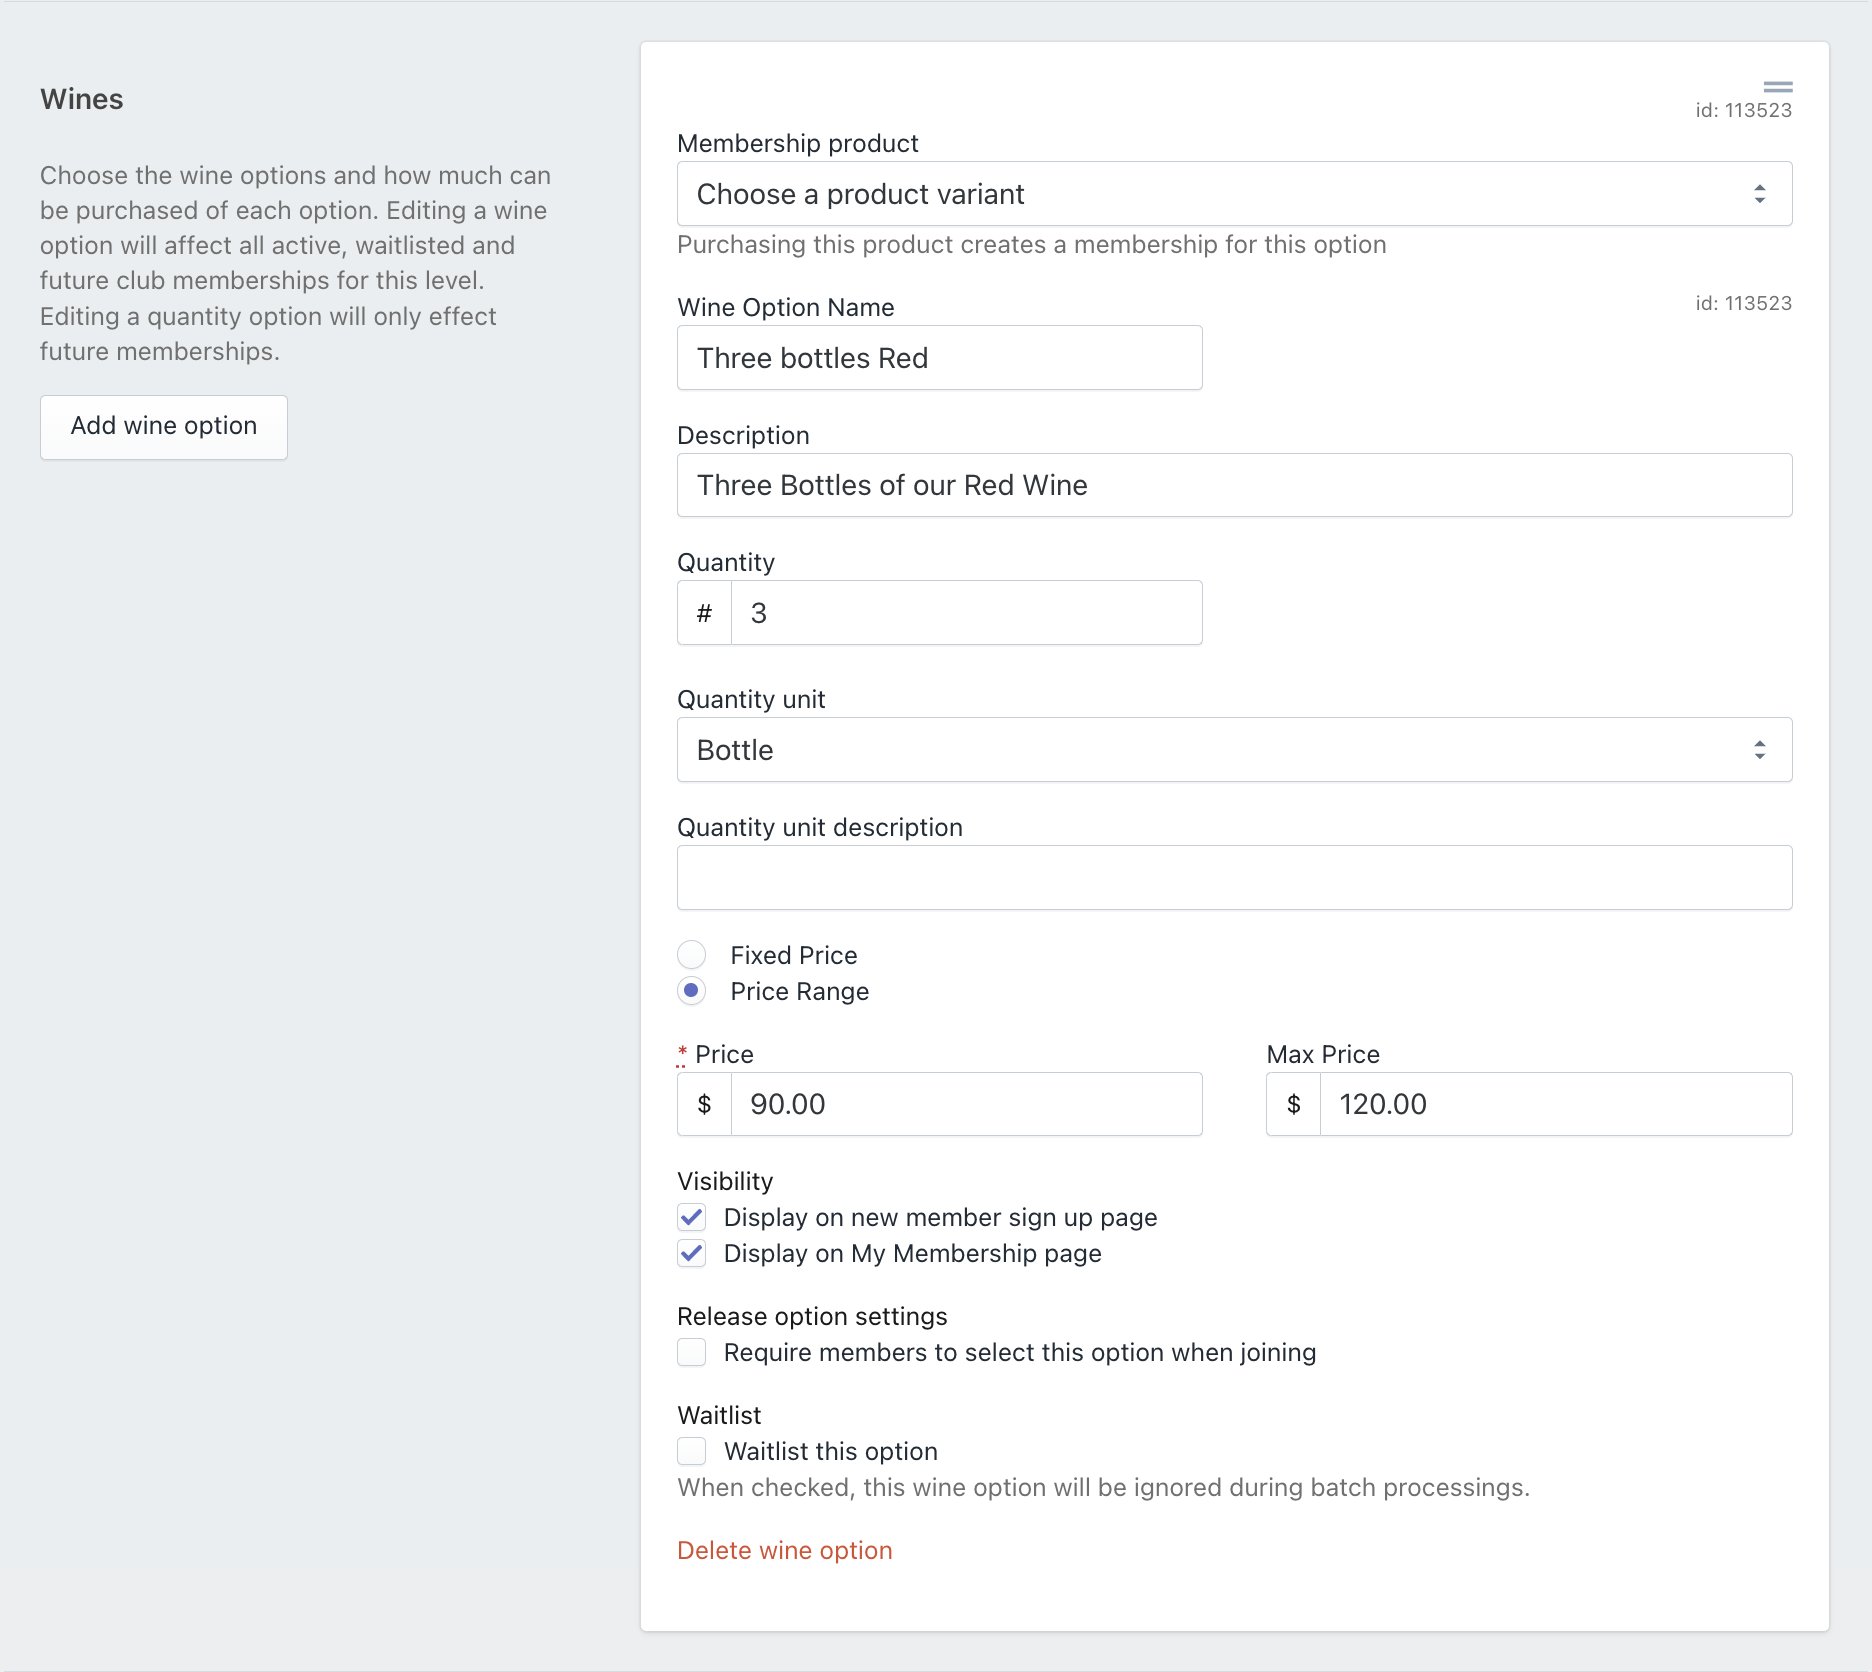
Task: Check the Waitlist this option box
Action: tap(692, 1451)
